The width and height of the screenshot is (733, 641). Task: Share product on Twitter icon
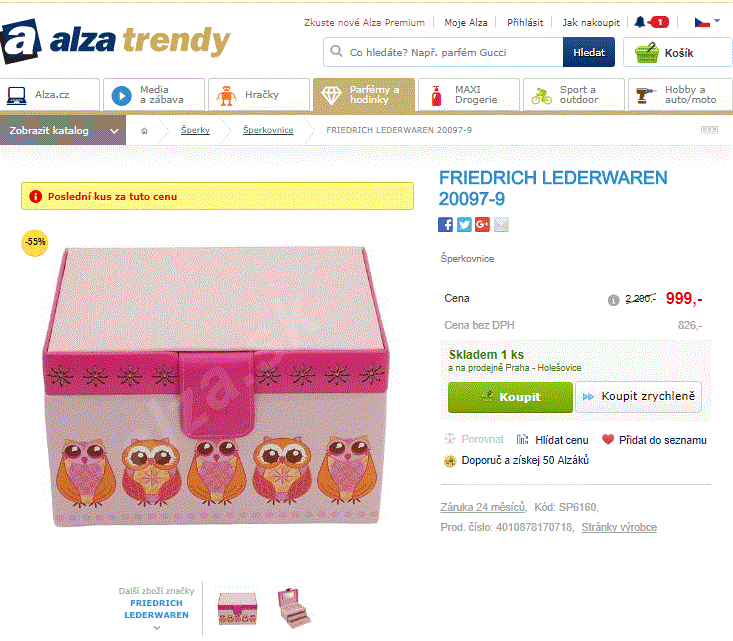point(464,225)
